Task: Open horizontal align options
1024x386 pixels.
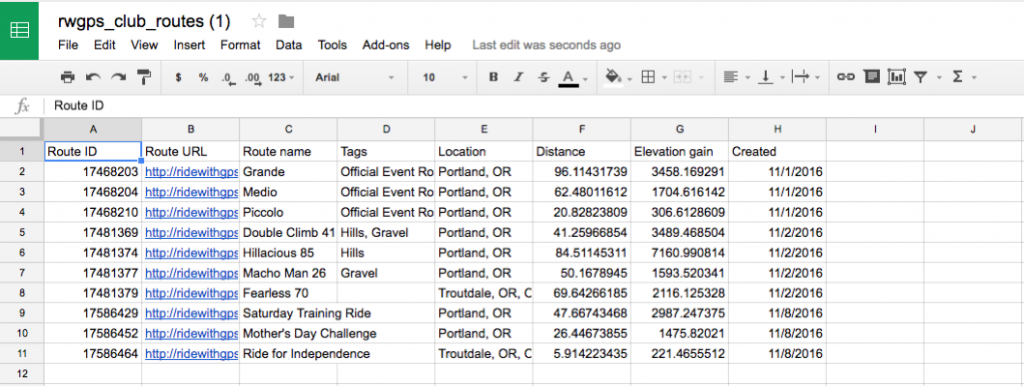Action: (731, 77)
